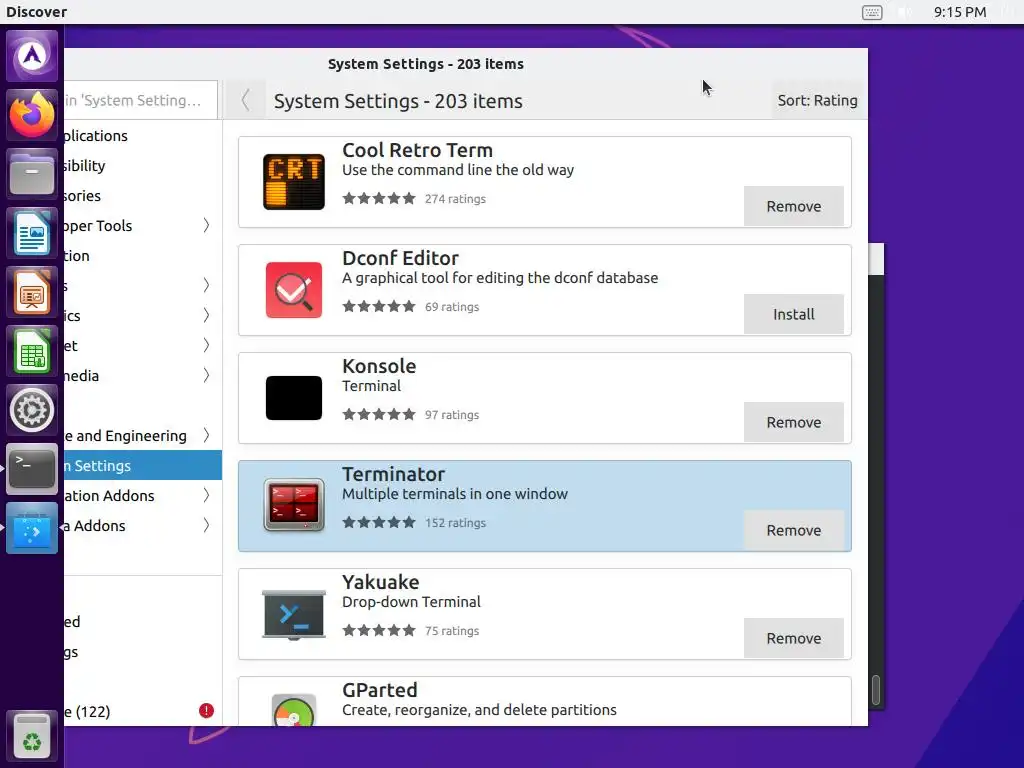
Task: Go back with the left arrow button
Action: coord(246,100)
